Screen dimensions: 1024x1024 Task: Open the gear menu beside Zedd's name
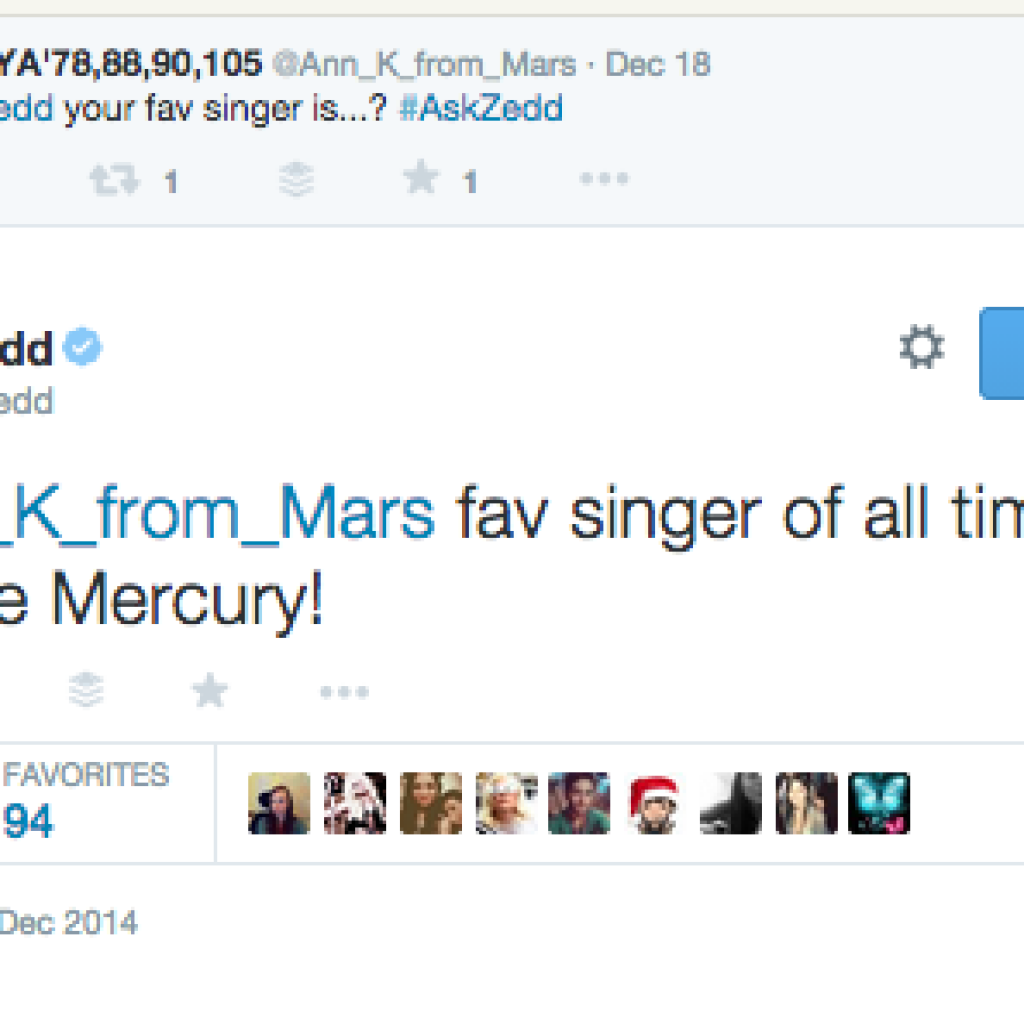(921, 349)
